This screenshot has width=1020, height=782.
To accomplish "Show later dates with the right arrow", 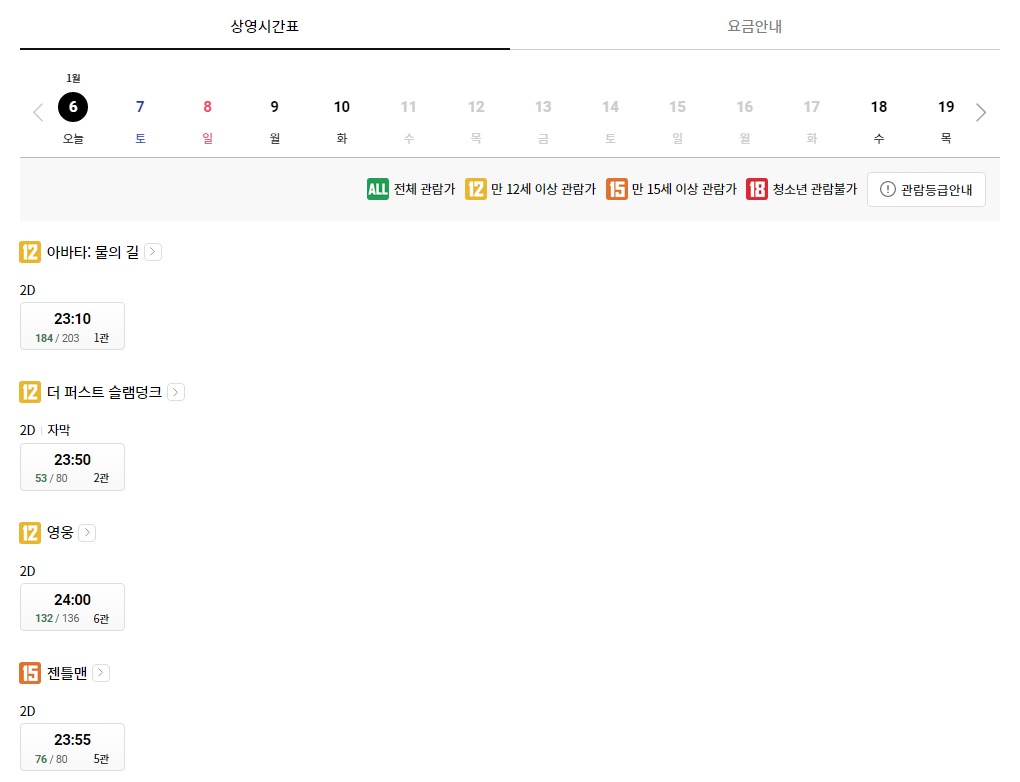I will point(981,112).
